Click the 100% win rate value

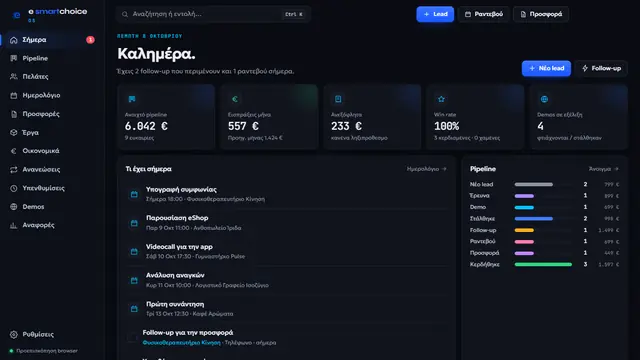tap(447, 126)
